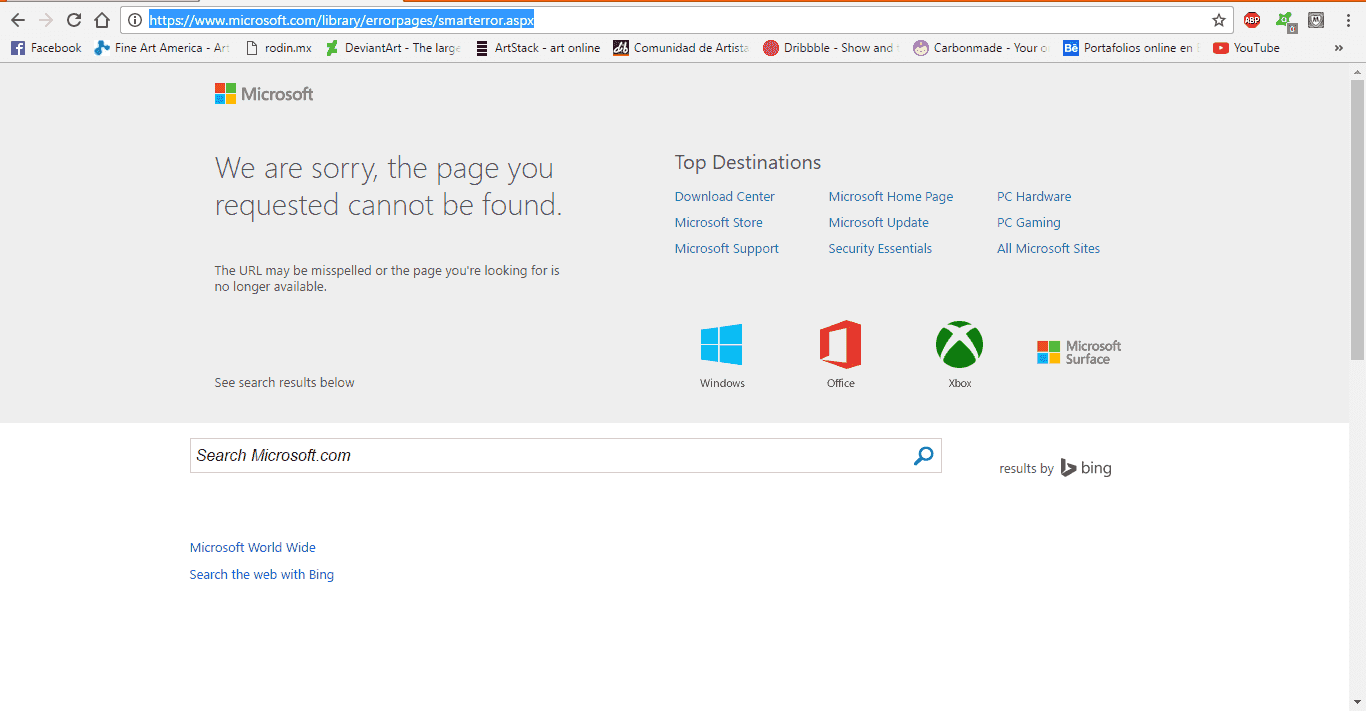Screen dimensions: 1366x711
Task: Click the scrollbar down arrow
Action: 1357,702
